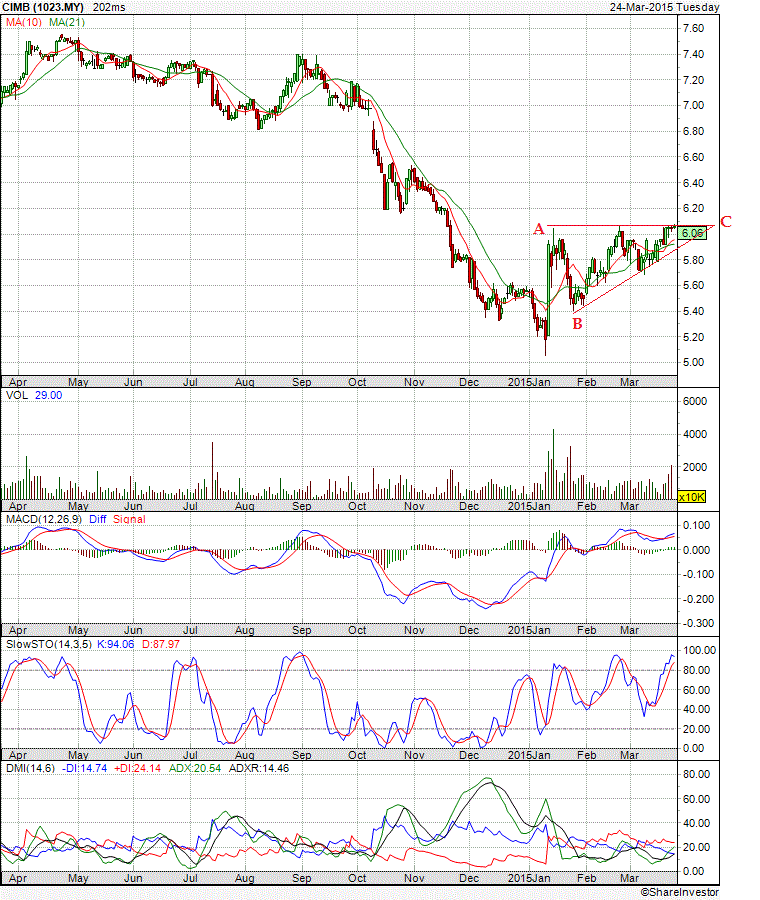
Task: Click the VOL 29.00 label
Action: point(34,395)
